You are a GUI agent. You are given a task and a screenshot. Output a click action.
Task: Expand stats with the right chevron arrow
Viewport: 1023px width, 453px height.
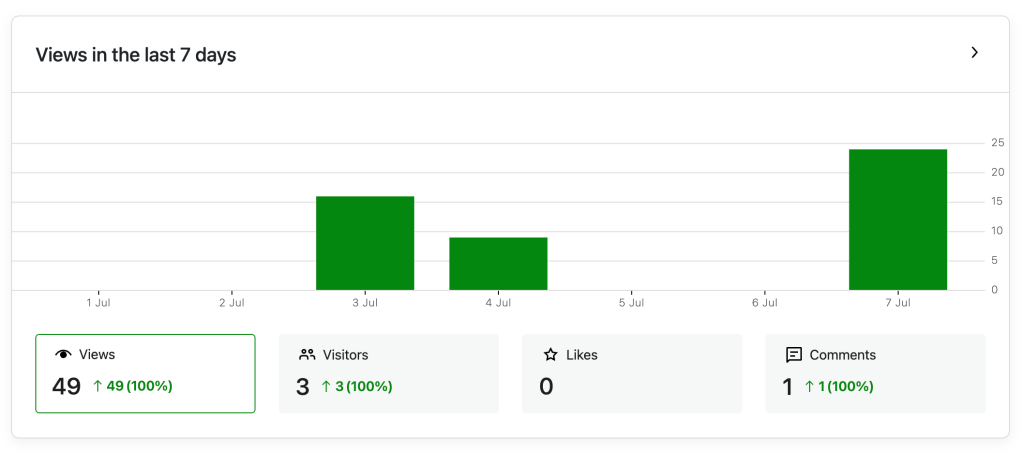tap(975, 53)
